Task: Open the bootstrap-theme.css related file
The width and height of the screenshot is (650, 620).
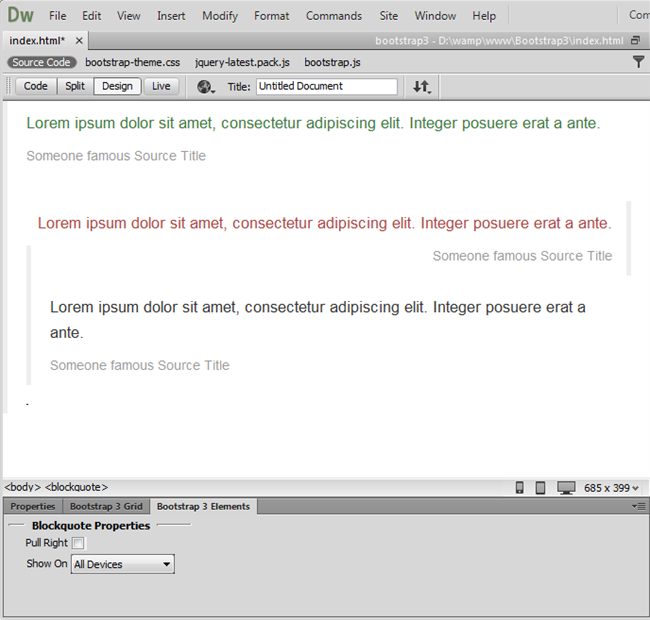Action: [x=133, y=62]
